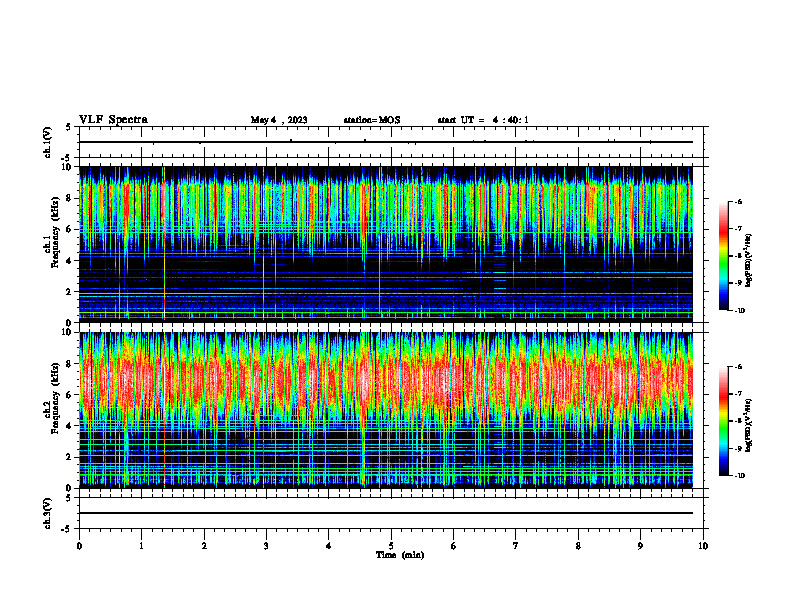Image resolution: width=792 pixels, height=612 pixels.
Task: Click the ch.3 voltage waveform trace
Action: pos(386,513)
